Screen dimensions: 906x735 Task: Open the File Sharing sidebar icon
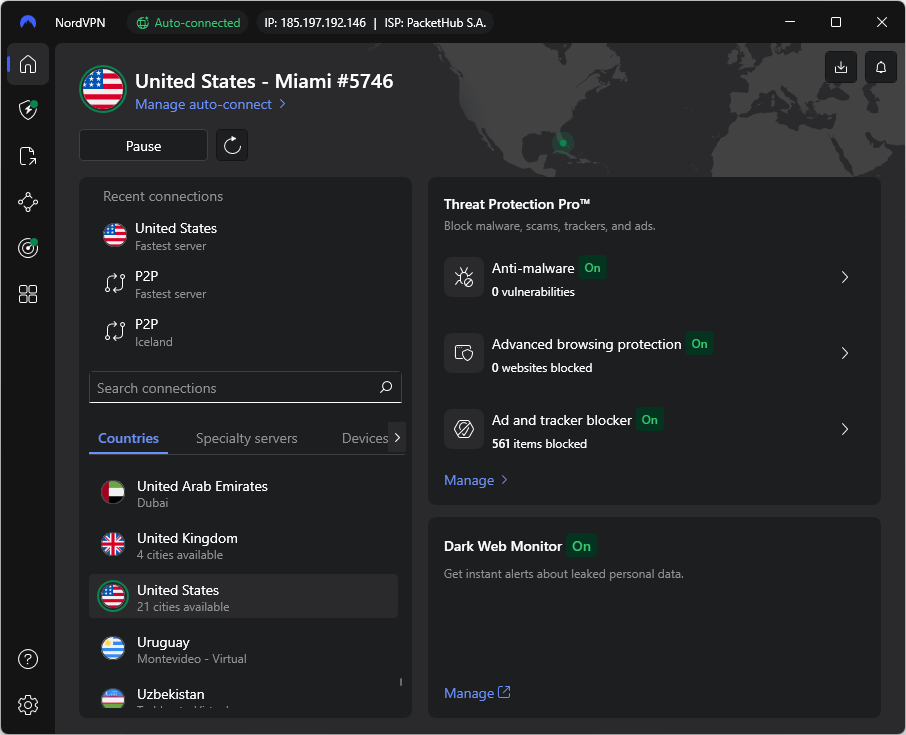[x=27, y=156]
